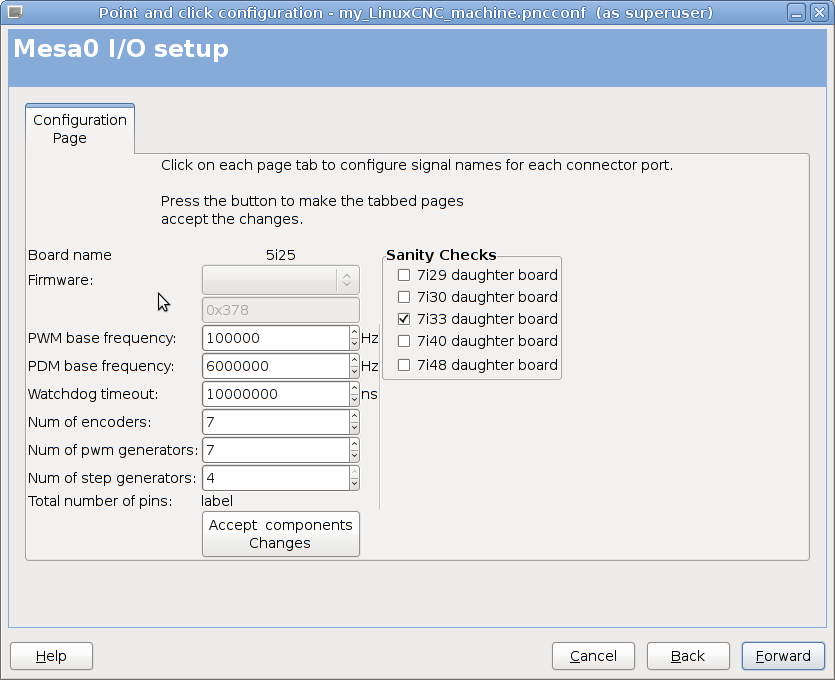Open the window menu icon in title bar

pos(15,12)
